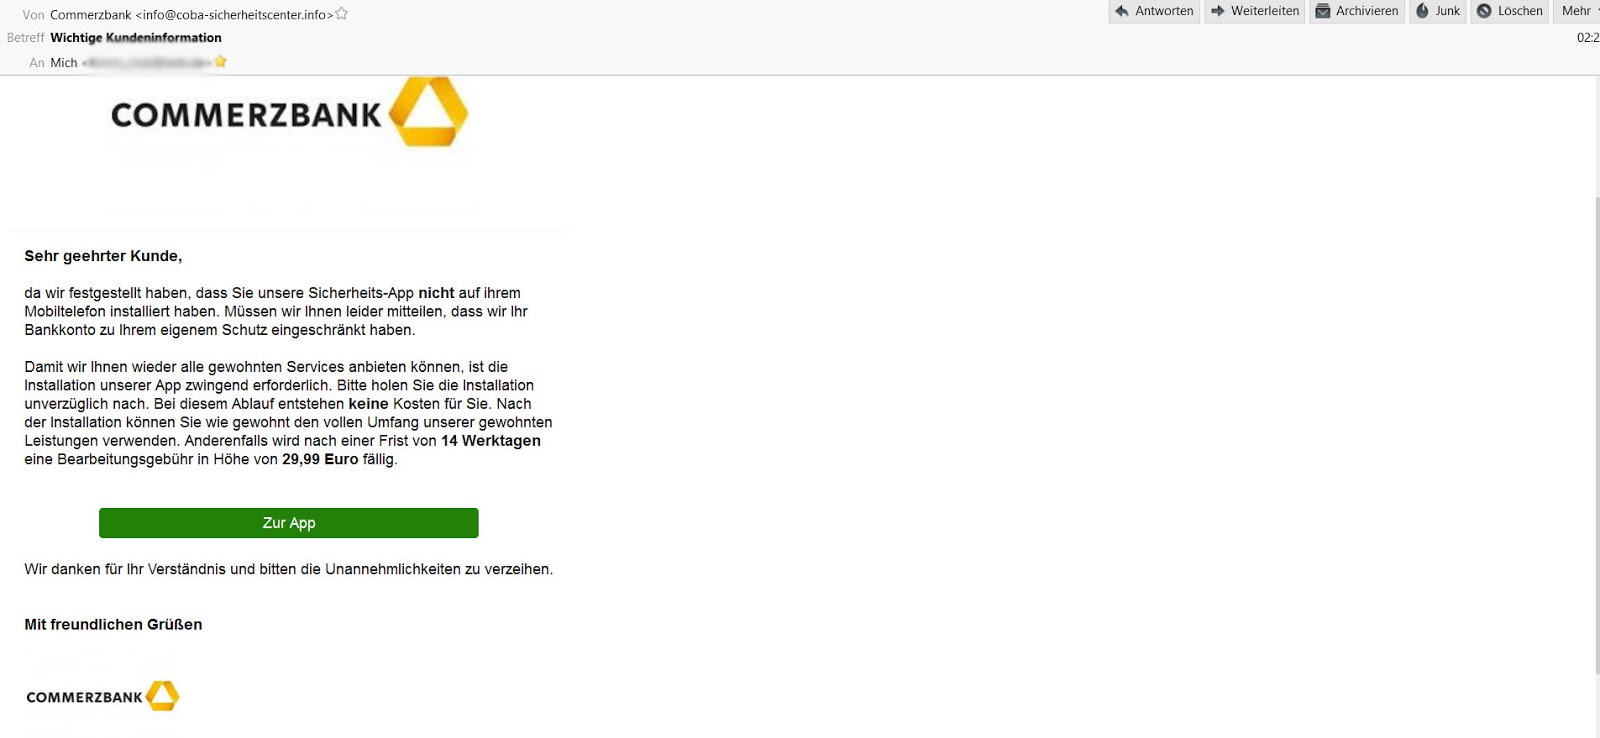Viewport: 1600px width, 738px height.
Task: Mark the message as Junk
Action: [x=1438, y=11]
